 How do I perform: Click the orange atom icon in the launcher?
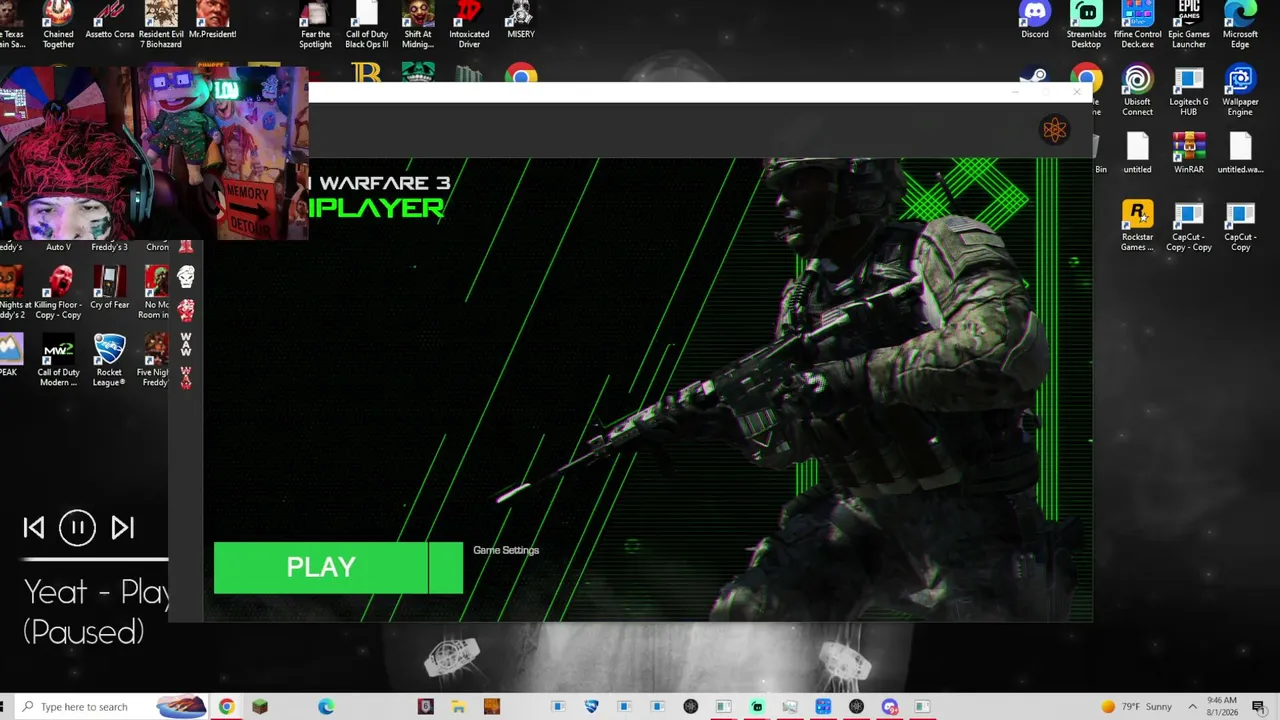coord(1055,129)
